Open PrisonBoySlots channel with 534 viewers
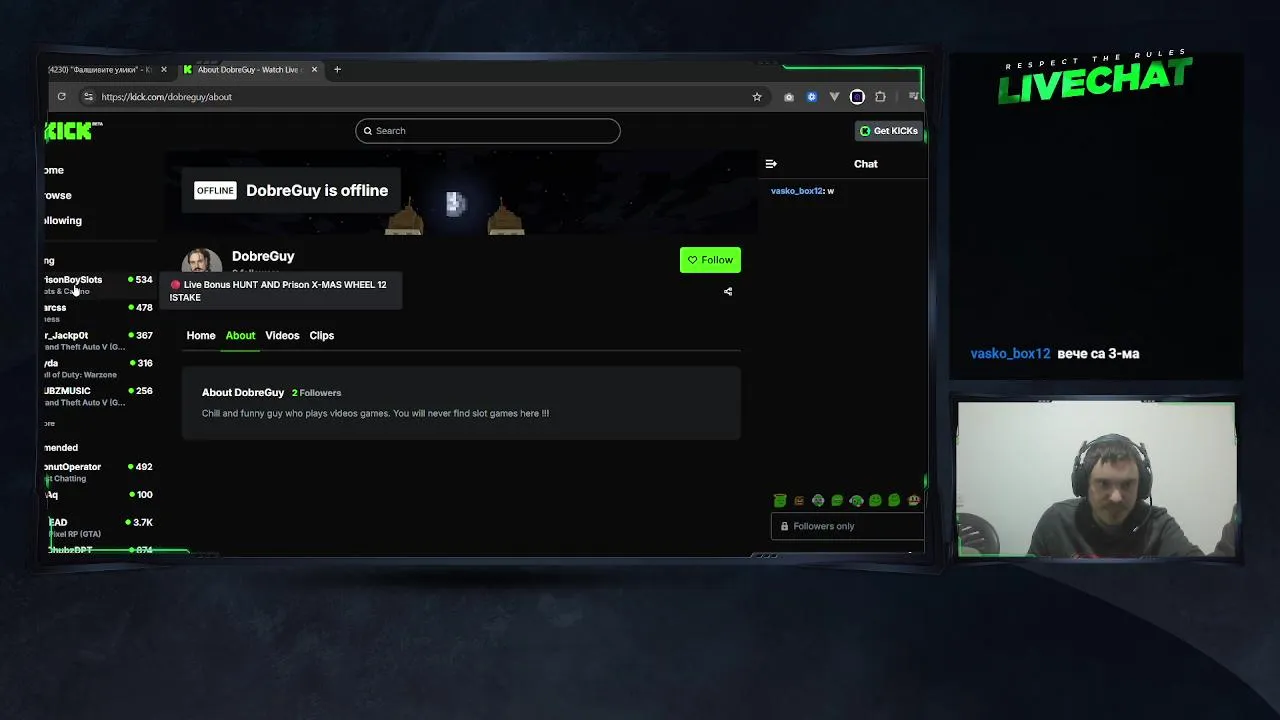Image resolution: width=1280 pixels, height=720 pixels. click(x=99, y=285)
